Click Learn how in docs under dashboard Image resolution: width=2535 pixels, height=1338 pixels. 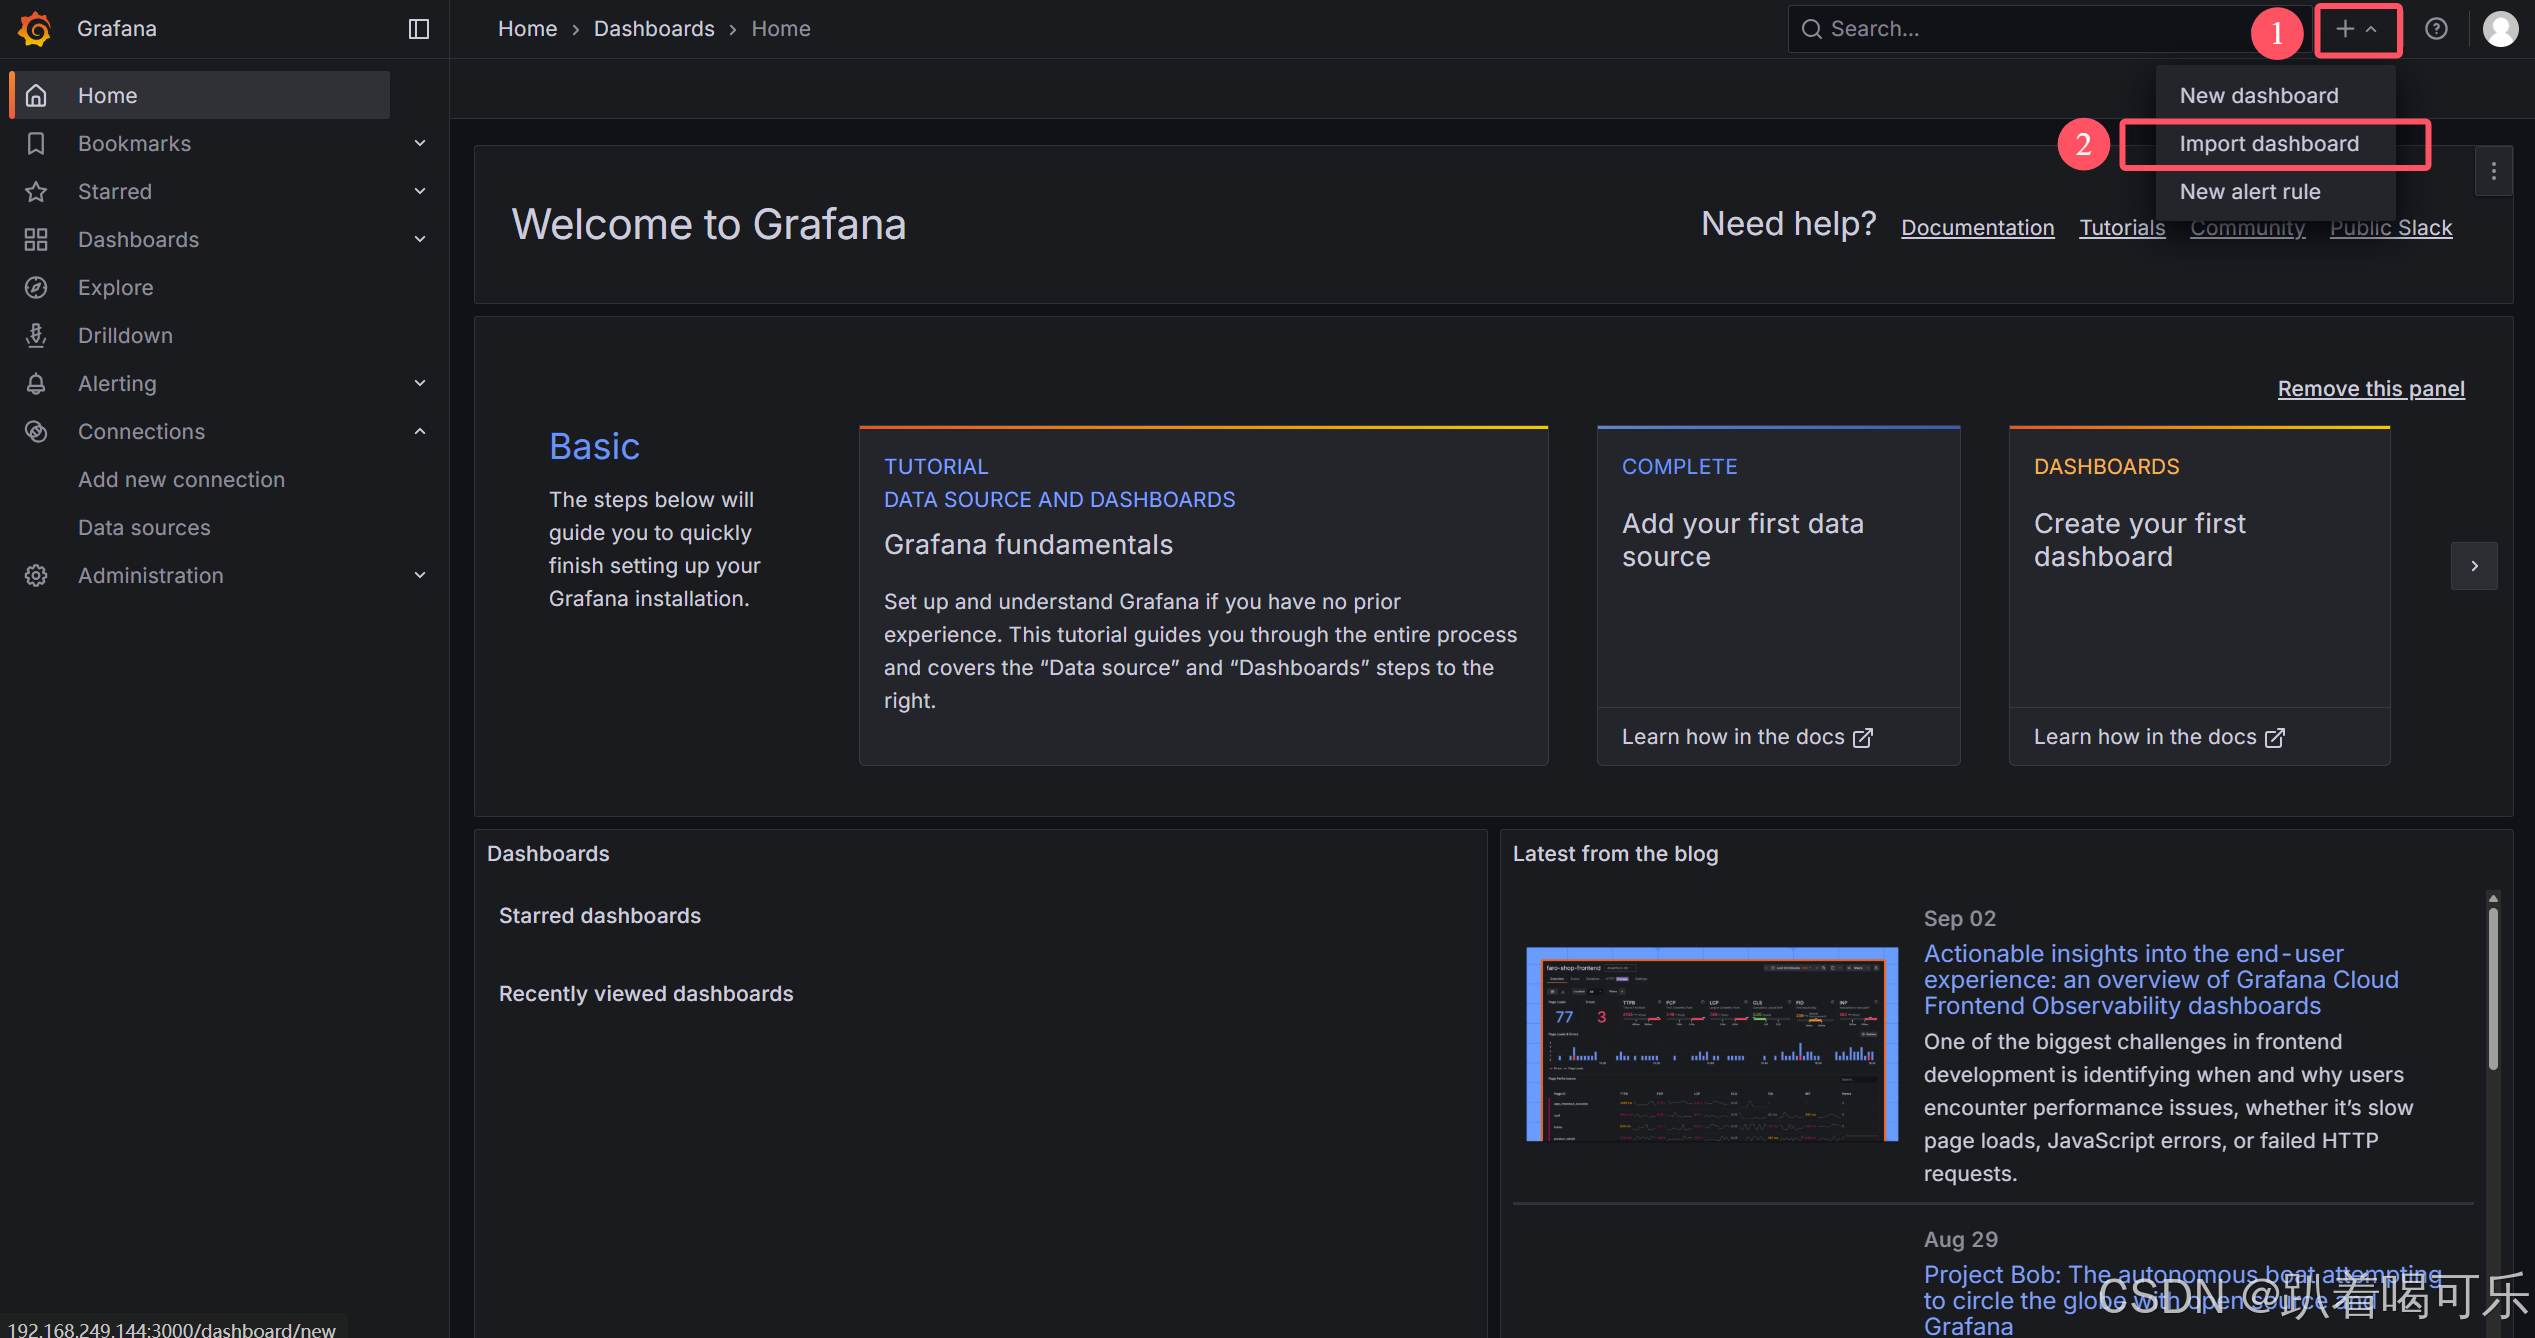tap(2159, 737)
